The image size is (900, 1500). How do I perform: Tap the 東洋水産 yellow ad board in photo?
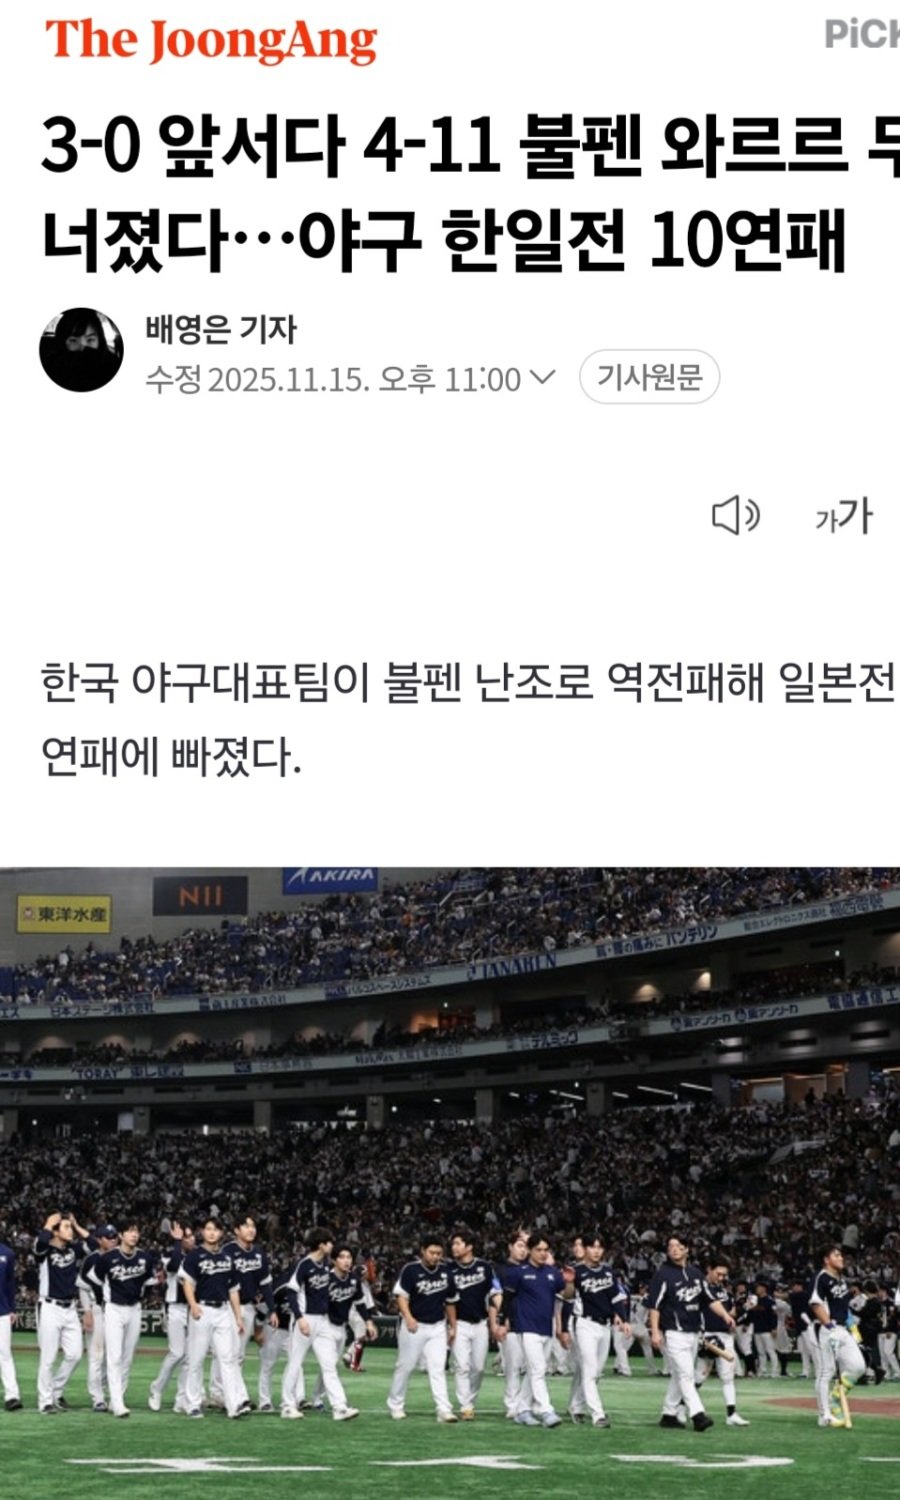(x=64, y=914)
